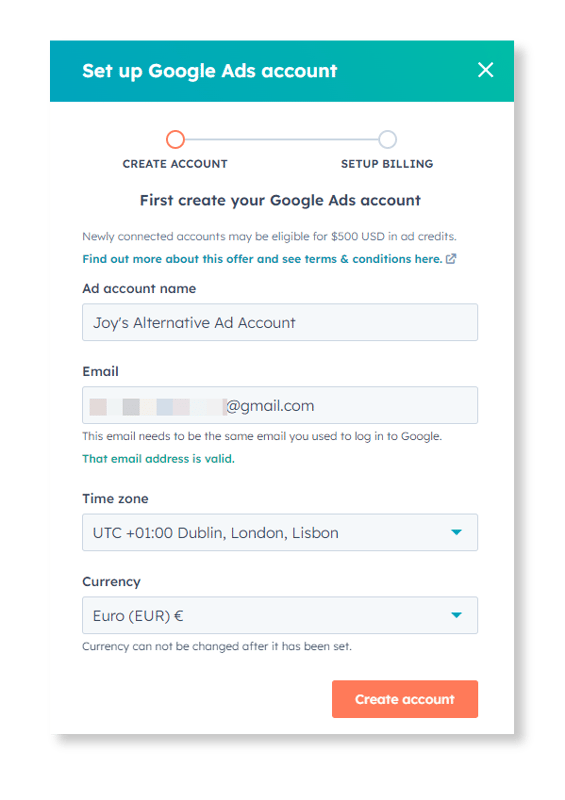
Task: Close the Set up Google Ads dialog
Action: point(485,70)
